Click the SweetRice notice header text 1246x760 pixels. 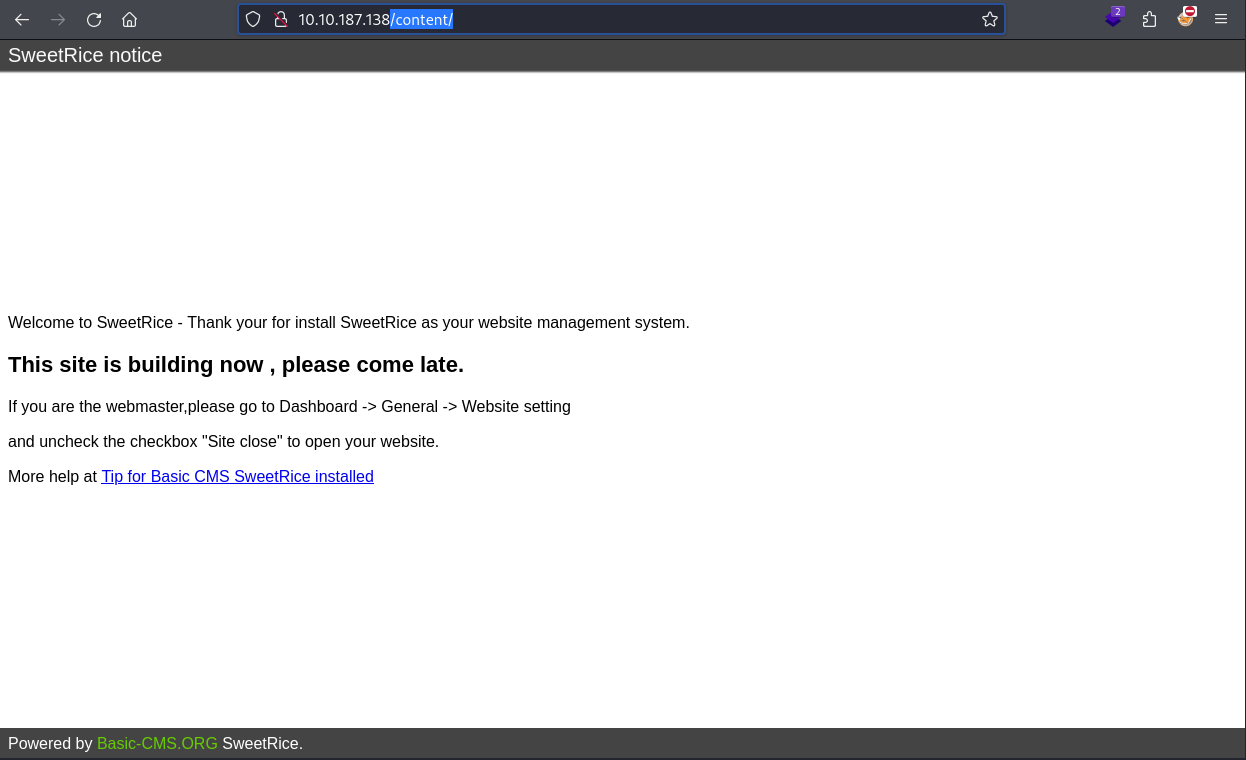point(85,56)
